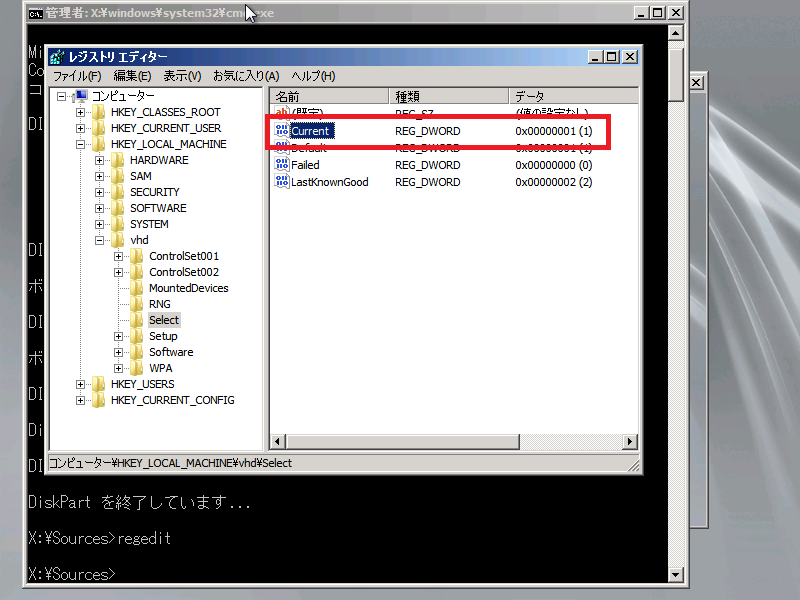Select the Setup key label
The height and width of the screenshot is (600, 800).
click(163, 336)
